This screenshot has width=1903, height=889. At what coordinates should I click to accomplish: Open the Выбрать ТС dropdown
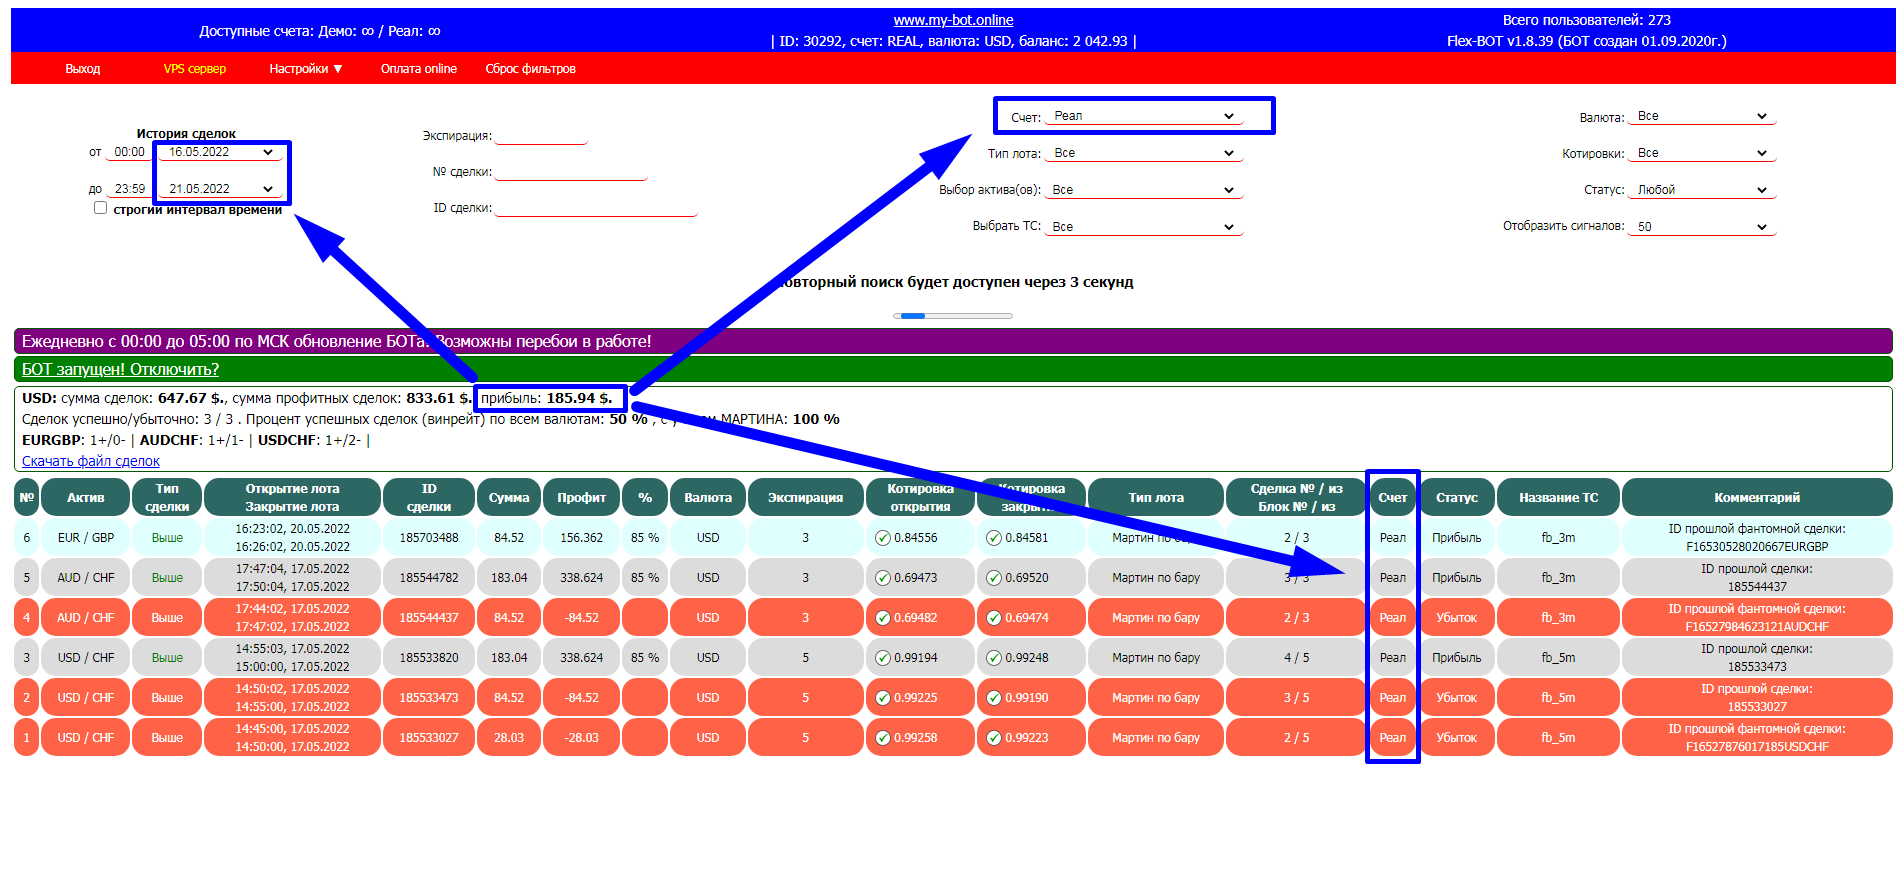point(1143,227)
